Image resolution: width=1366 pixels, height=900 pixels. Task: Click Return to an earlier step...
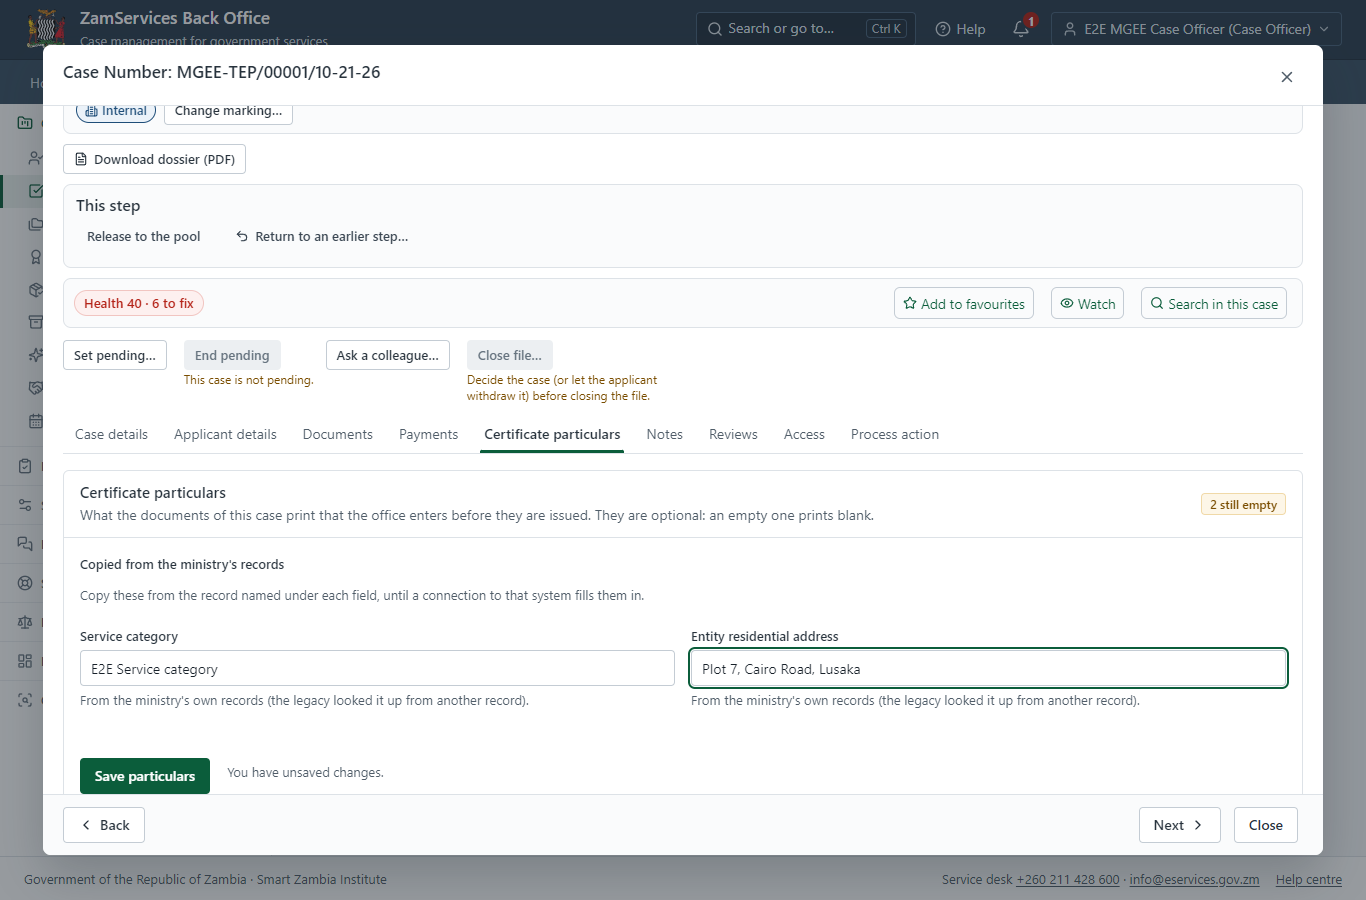(322, 237)
